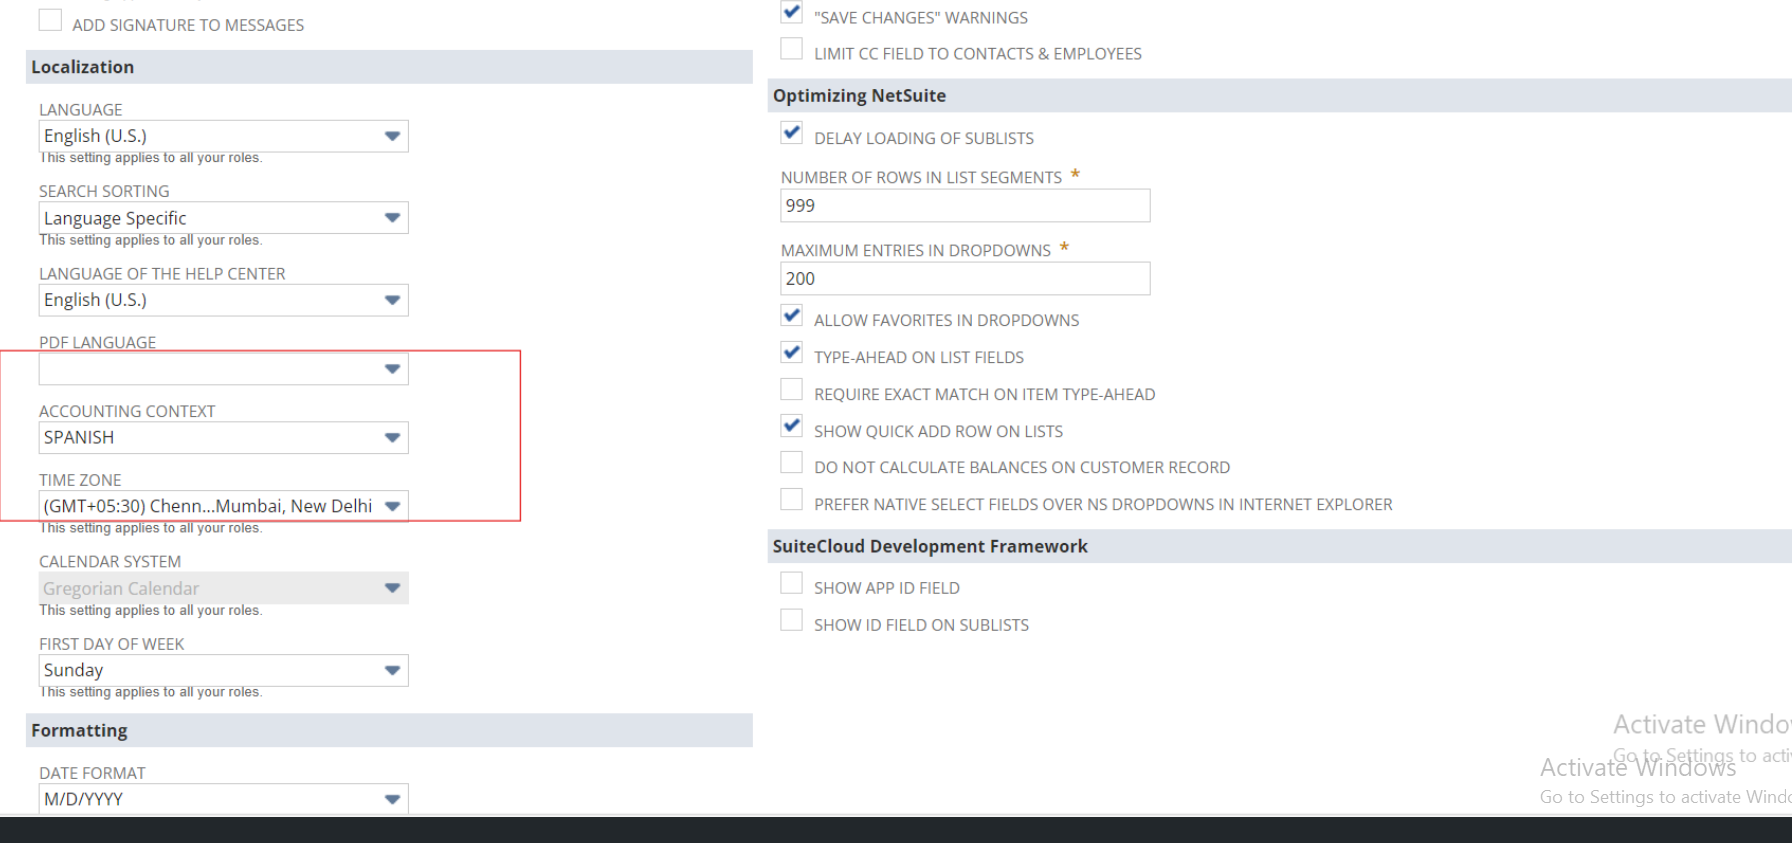Image resolution: width=1792 pixels, height=843 pixels.
Task: Enable Show App ID Field checkbox
Action: 791,584
